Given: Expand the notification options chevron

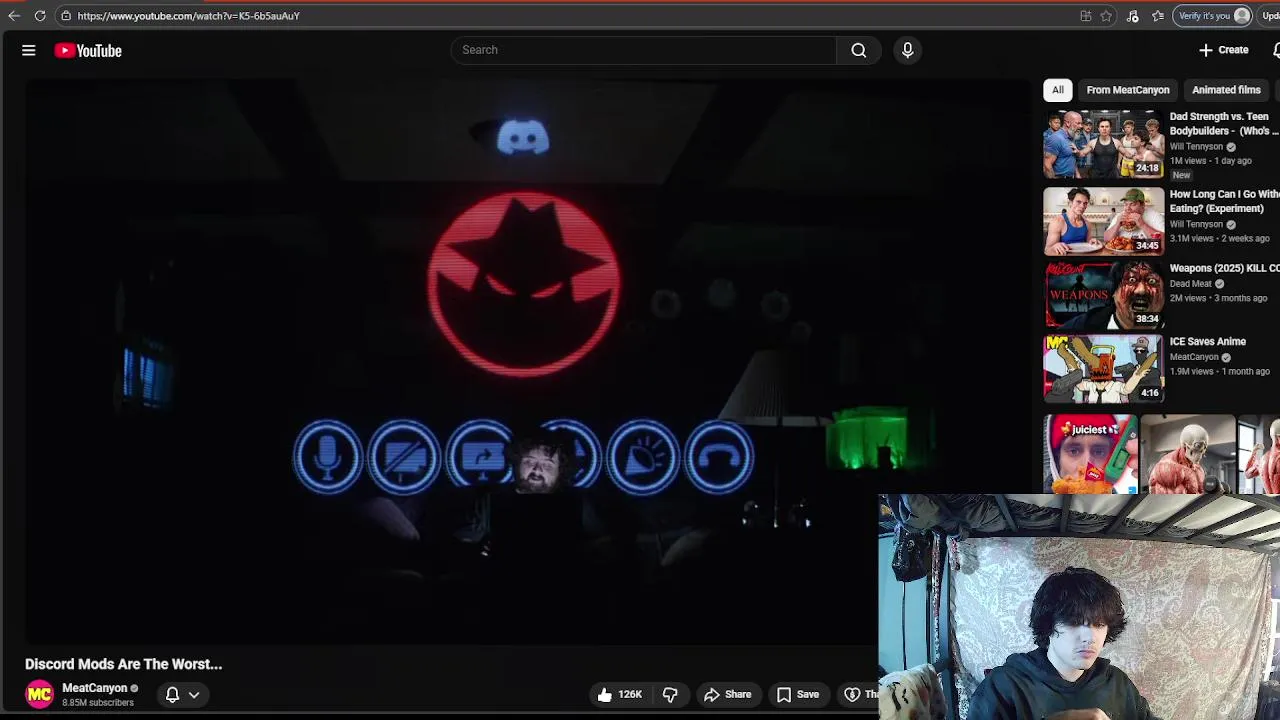Looking at the screenshot, I should pyautogui.click(x=194, y=694).
